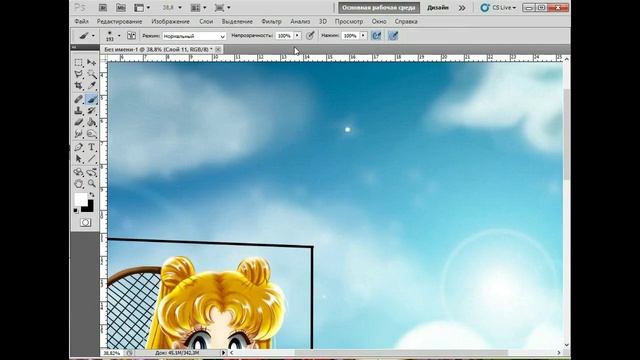The width and height of the screenshot is (640, 360).
Task: Open the Файл menu
Action: pos(82,21)
